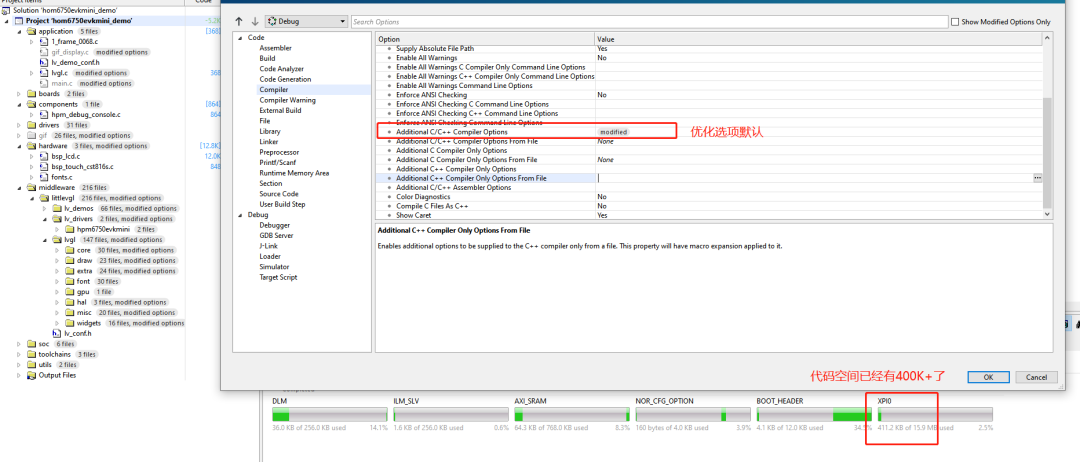Click the fonts.c file icon

(x=43, y=177)
